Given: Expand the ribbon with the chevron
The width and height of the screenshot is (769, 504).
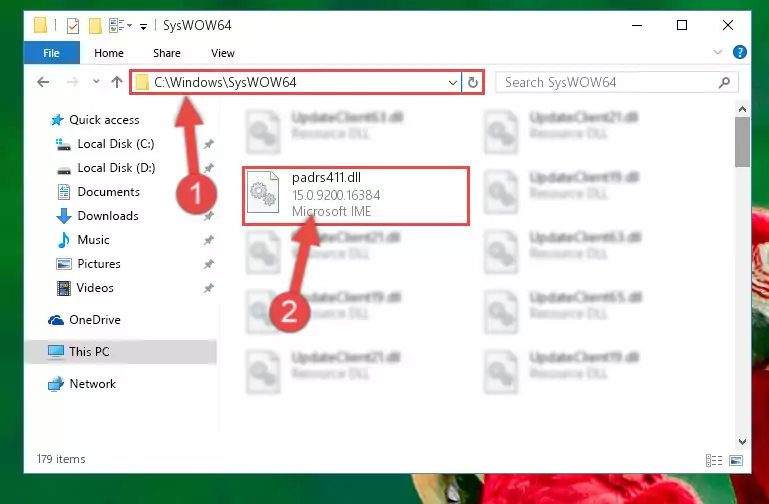Looking at the screenshot, I should tap(718, 52).
